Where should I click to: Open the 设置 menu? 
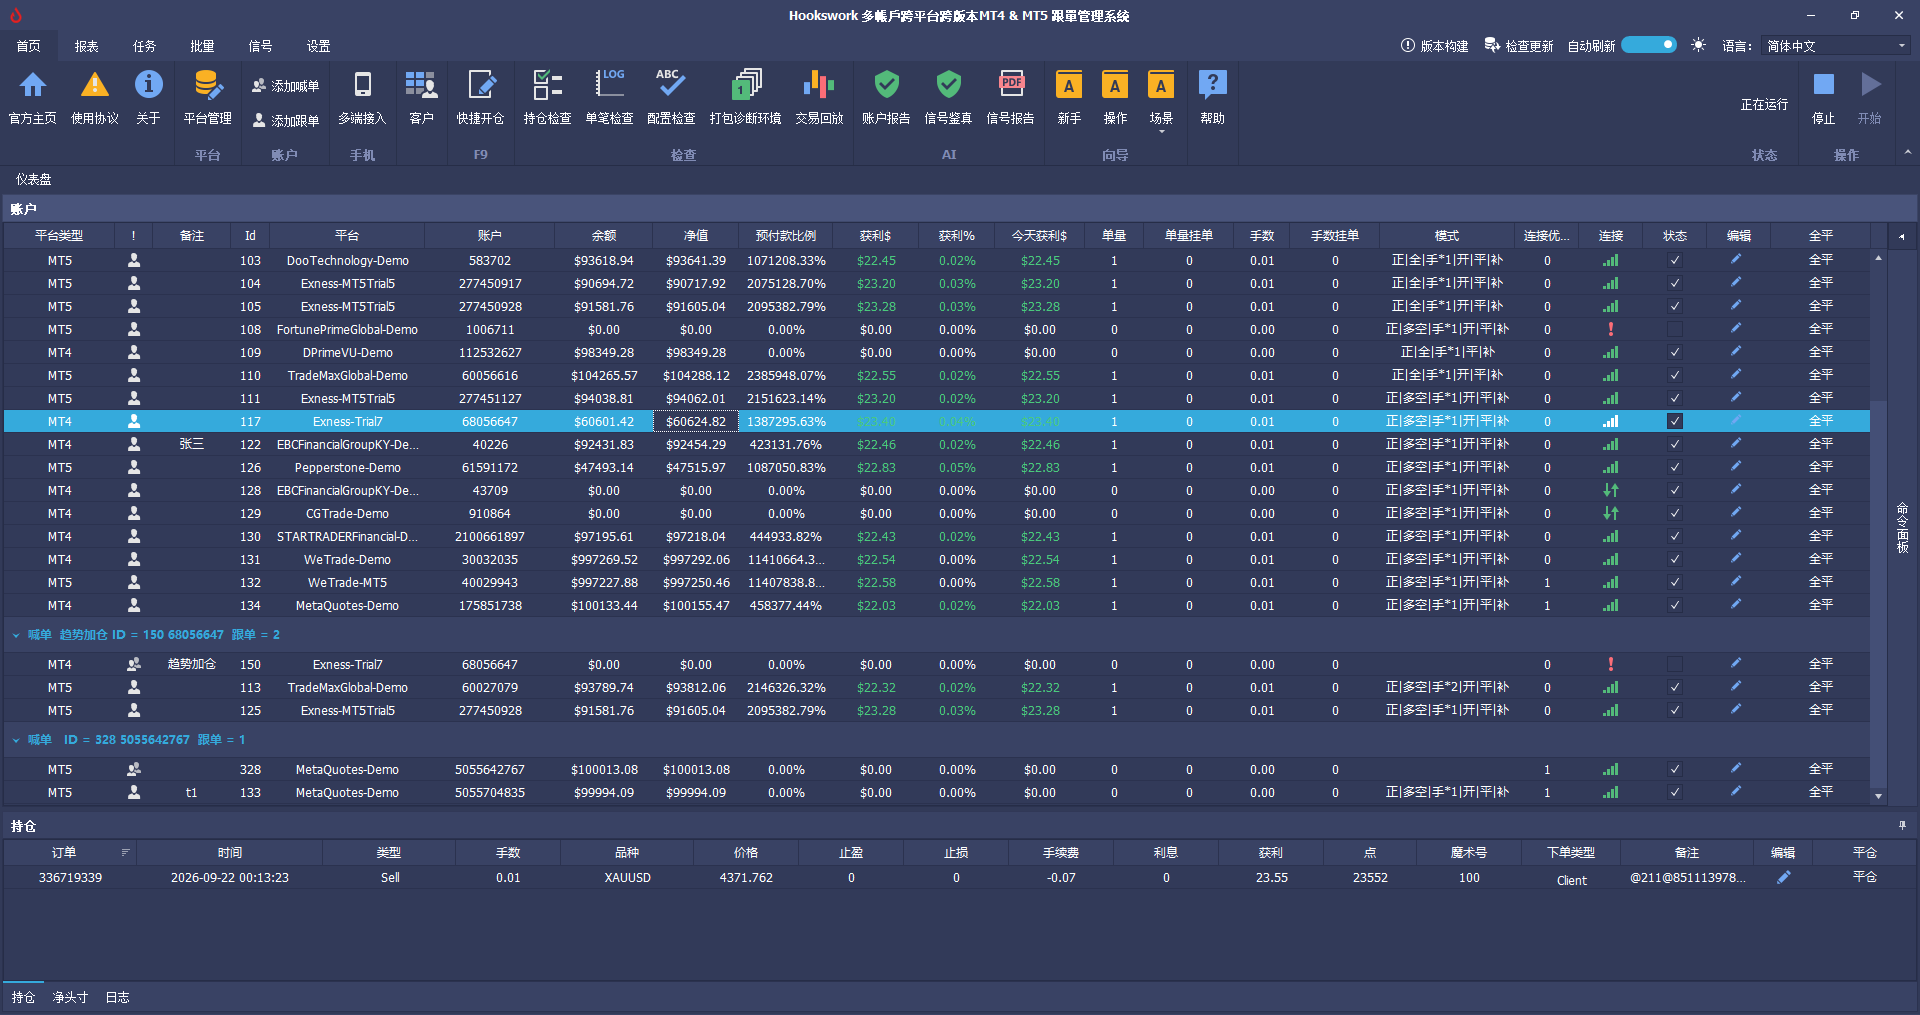click(x=319, y=46)
